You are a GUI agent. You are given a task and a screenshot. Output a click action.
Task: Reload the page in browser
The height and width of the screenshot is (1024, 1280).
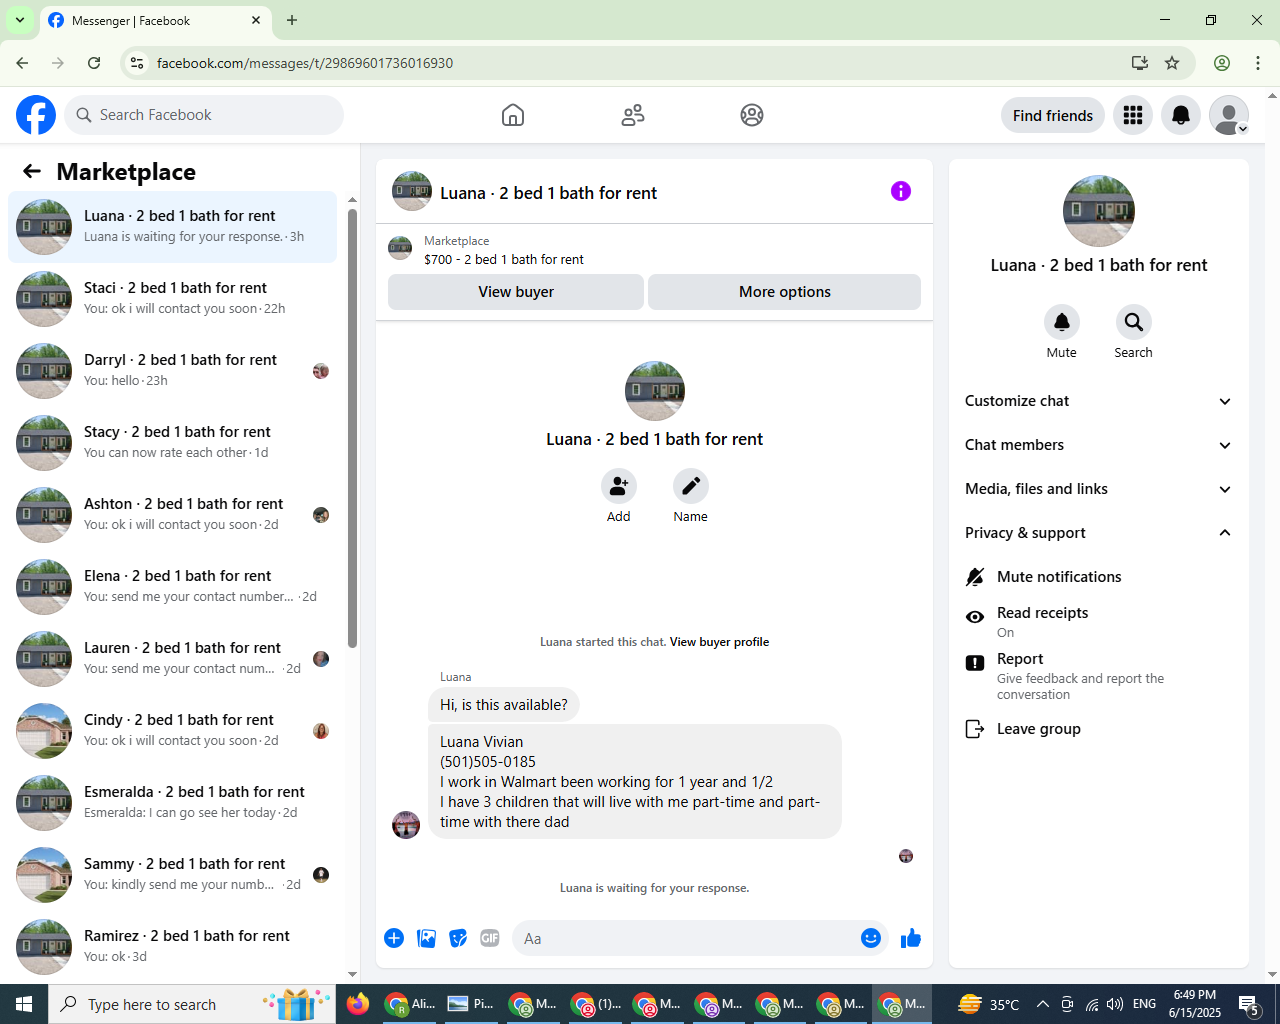(94, 63)
